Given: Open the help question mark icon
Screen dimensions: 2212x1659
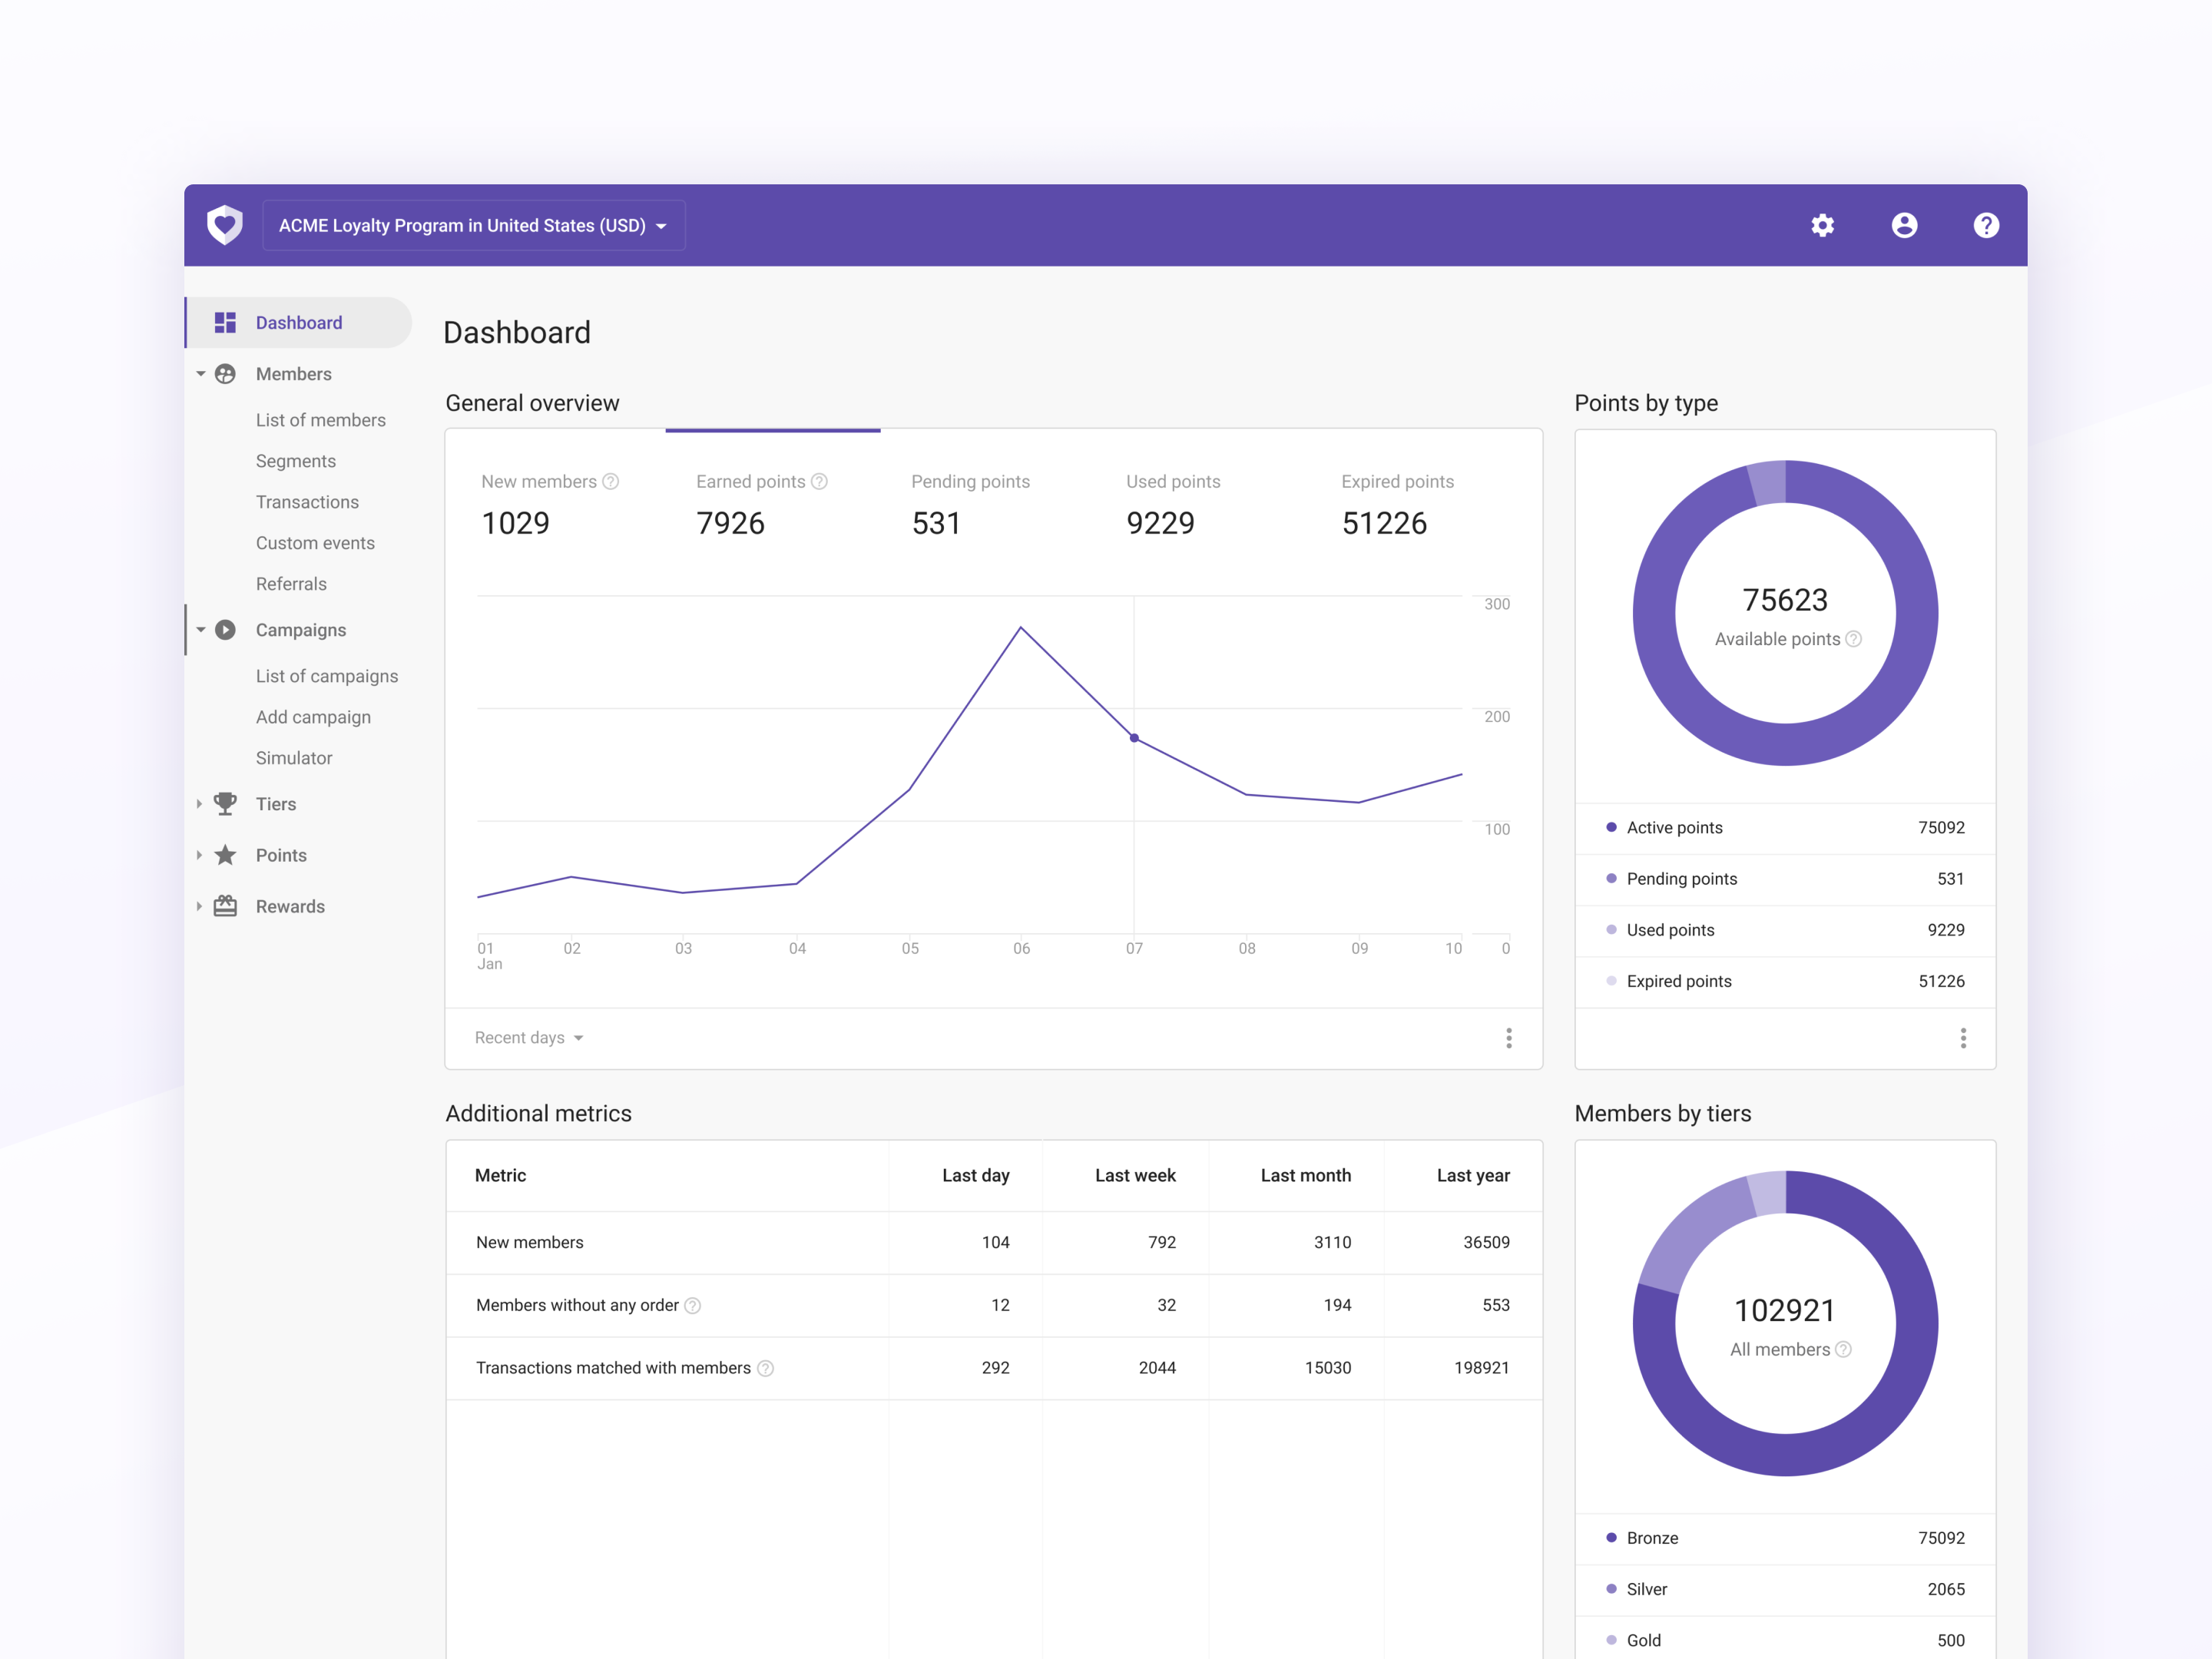Looking at the screenshot, I should (1986, 225).
